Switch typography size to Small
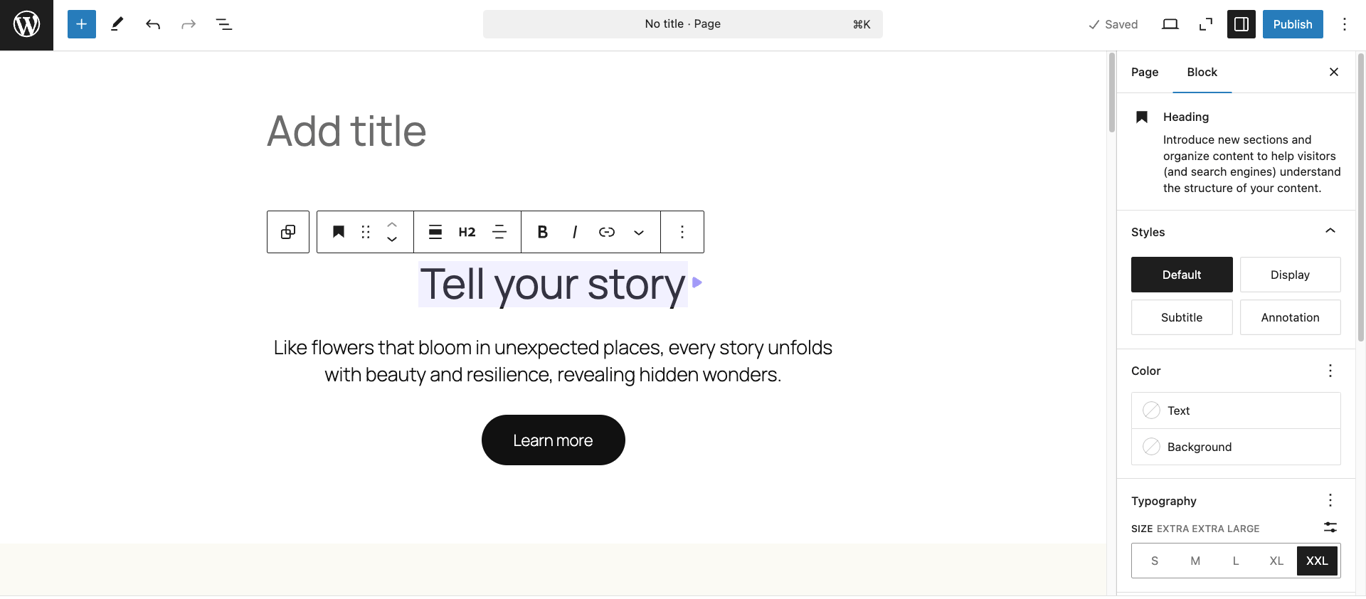1366x599 pixels. [x=1154, y=561]
